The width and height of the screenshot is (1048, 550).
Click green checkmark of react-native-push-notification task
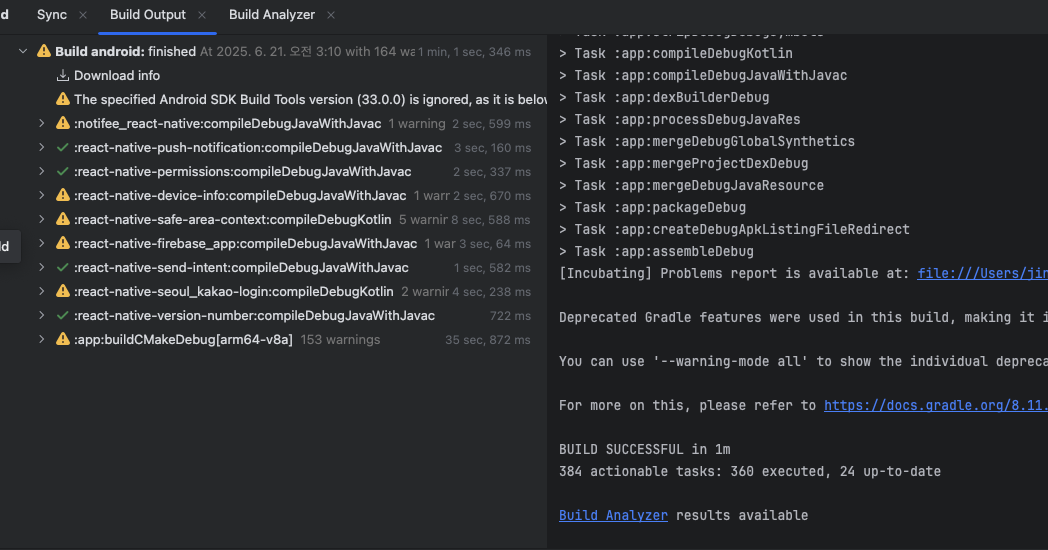click(63, 147)
